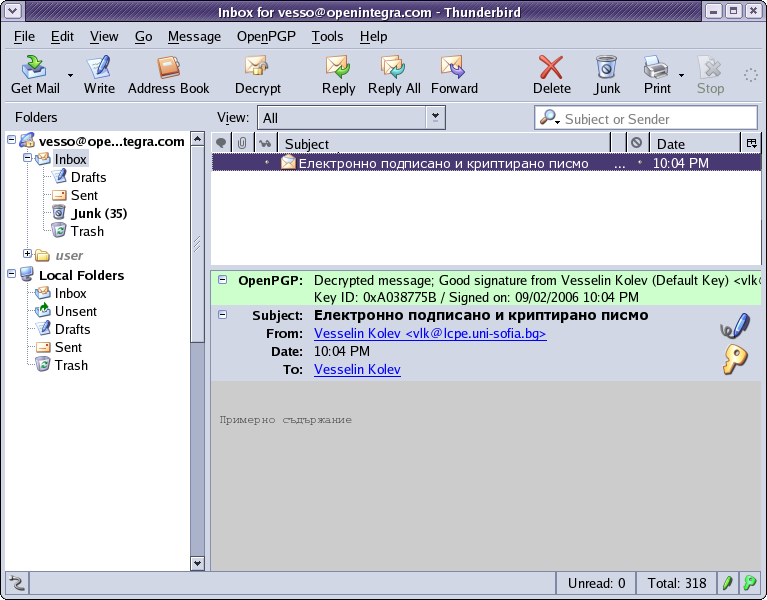Screen dimensions: 767x600
Task: Click the Write message icon
Action: pyautogui.click(x=99, y=75)
